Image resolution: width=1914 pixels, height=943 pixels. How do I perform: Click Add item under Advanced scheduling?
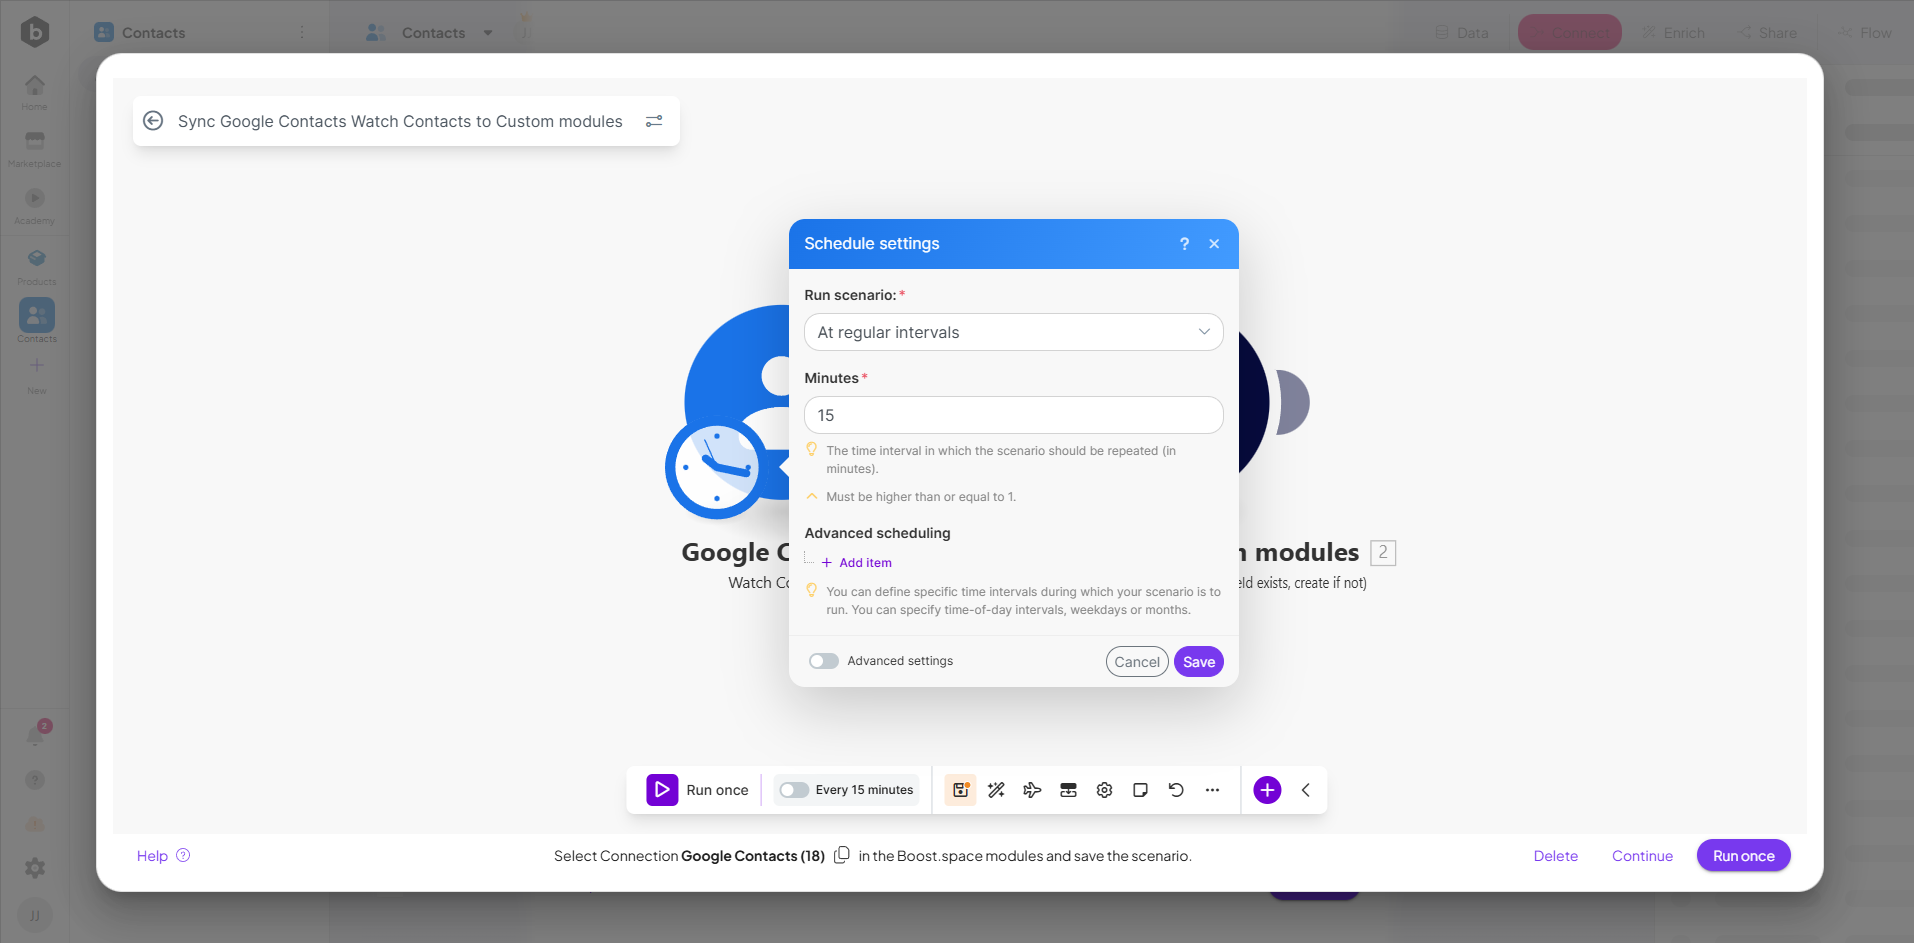864,563
